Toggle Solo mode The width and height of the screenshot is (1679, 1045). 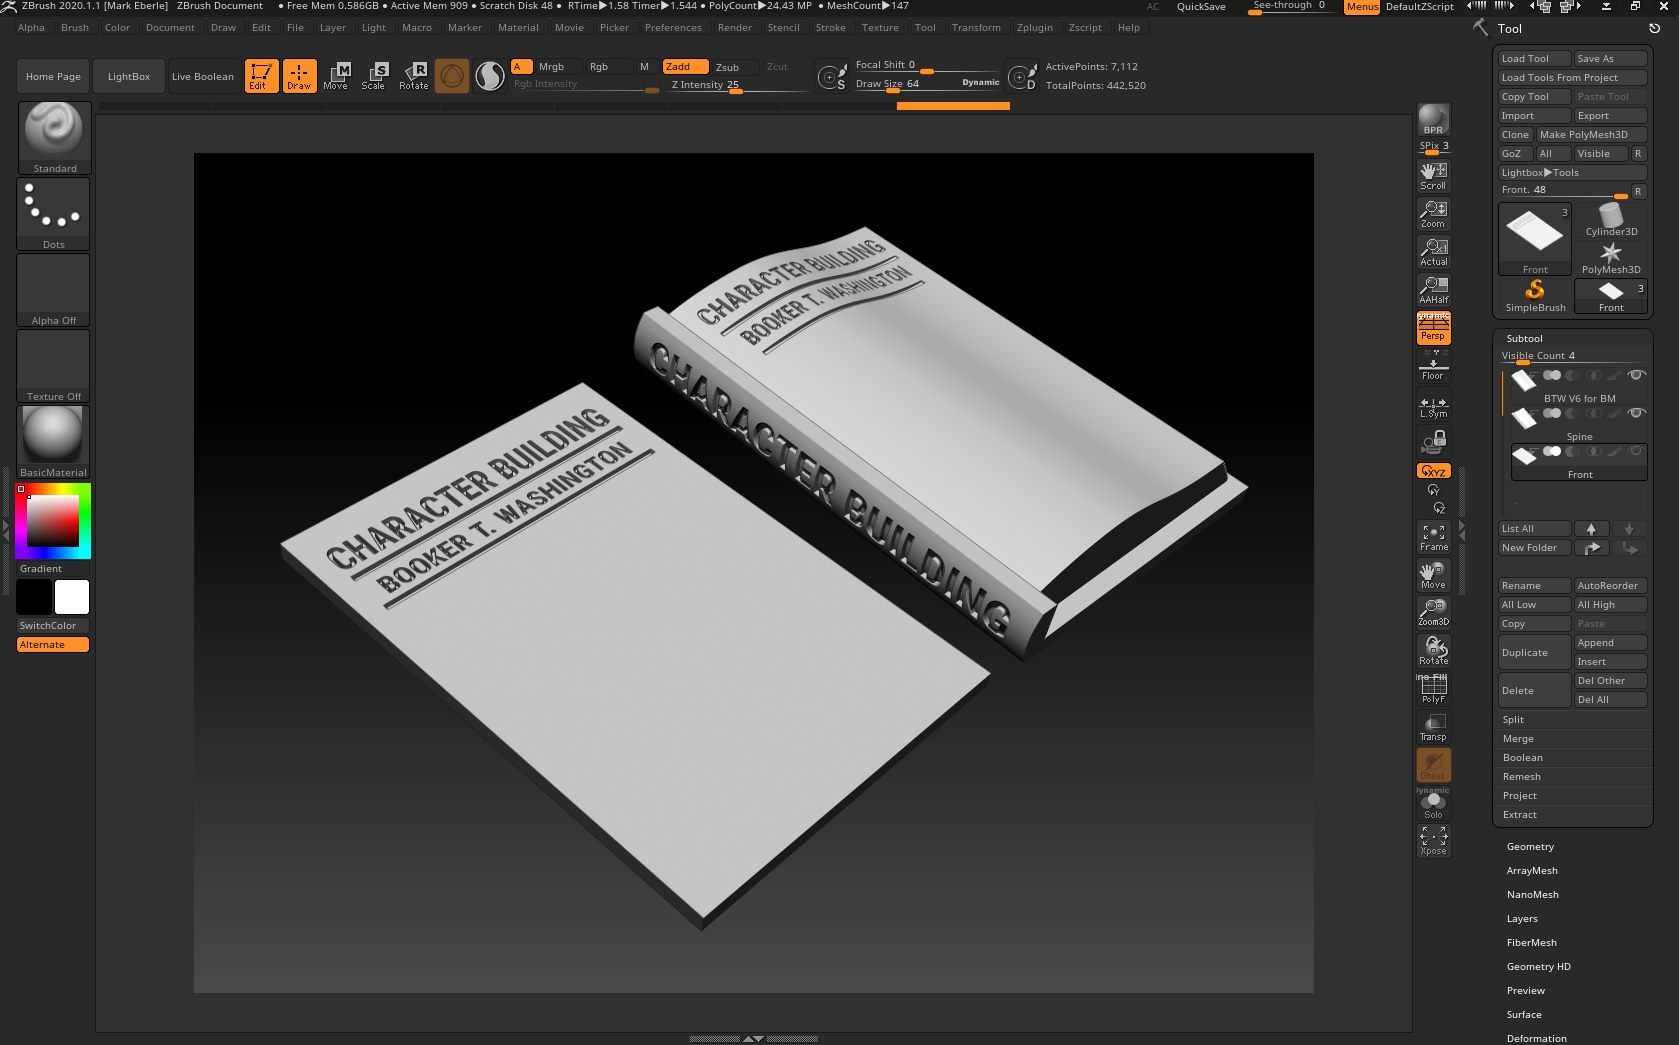pyautogui.click(x=1433, y=804)
